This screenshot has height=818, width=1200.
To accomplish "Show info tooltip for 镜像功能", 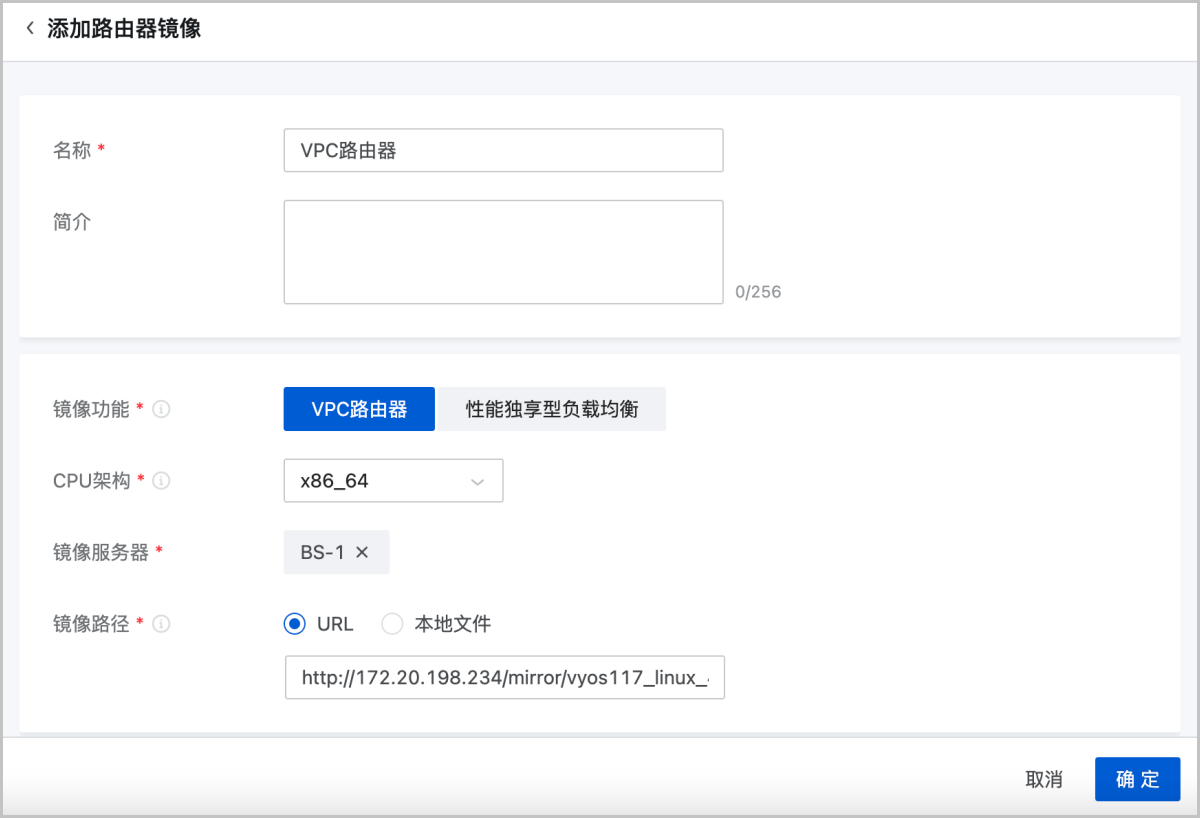I will pyautogui.click(x=161, y=409).
